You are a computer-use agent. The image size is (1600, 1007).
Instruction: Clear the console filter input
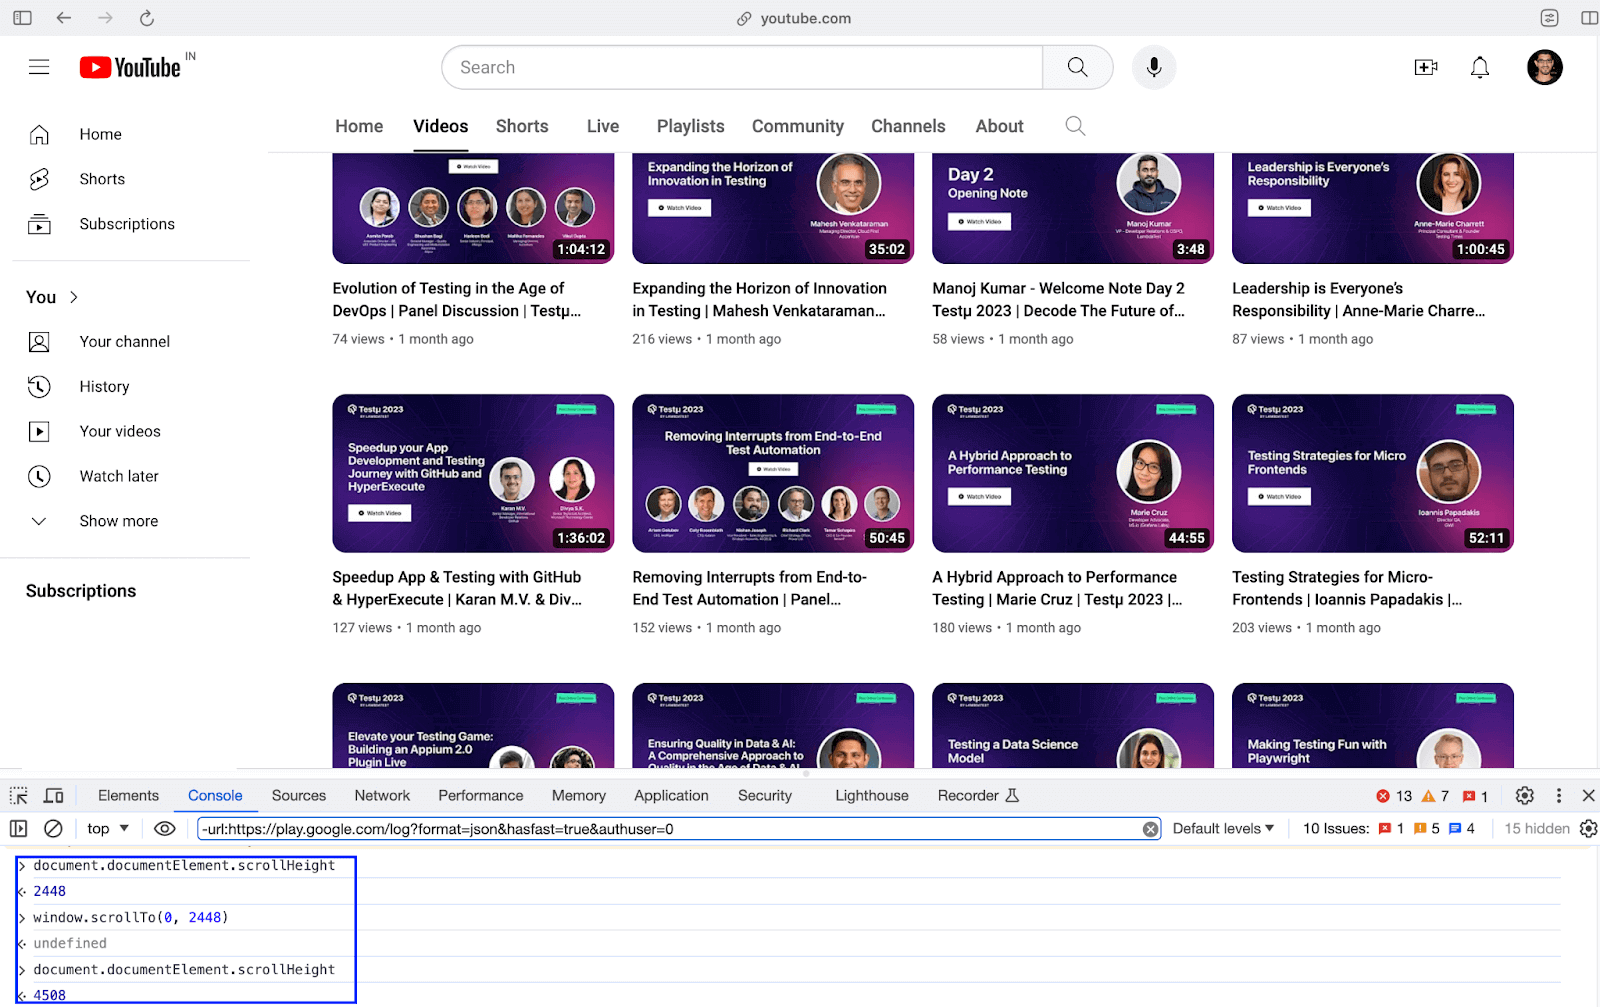1150,828
